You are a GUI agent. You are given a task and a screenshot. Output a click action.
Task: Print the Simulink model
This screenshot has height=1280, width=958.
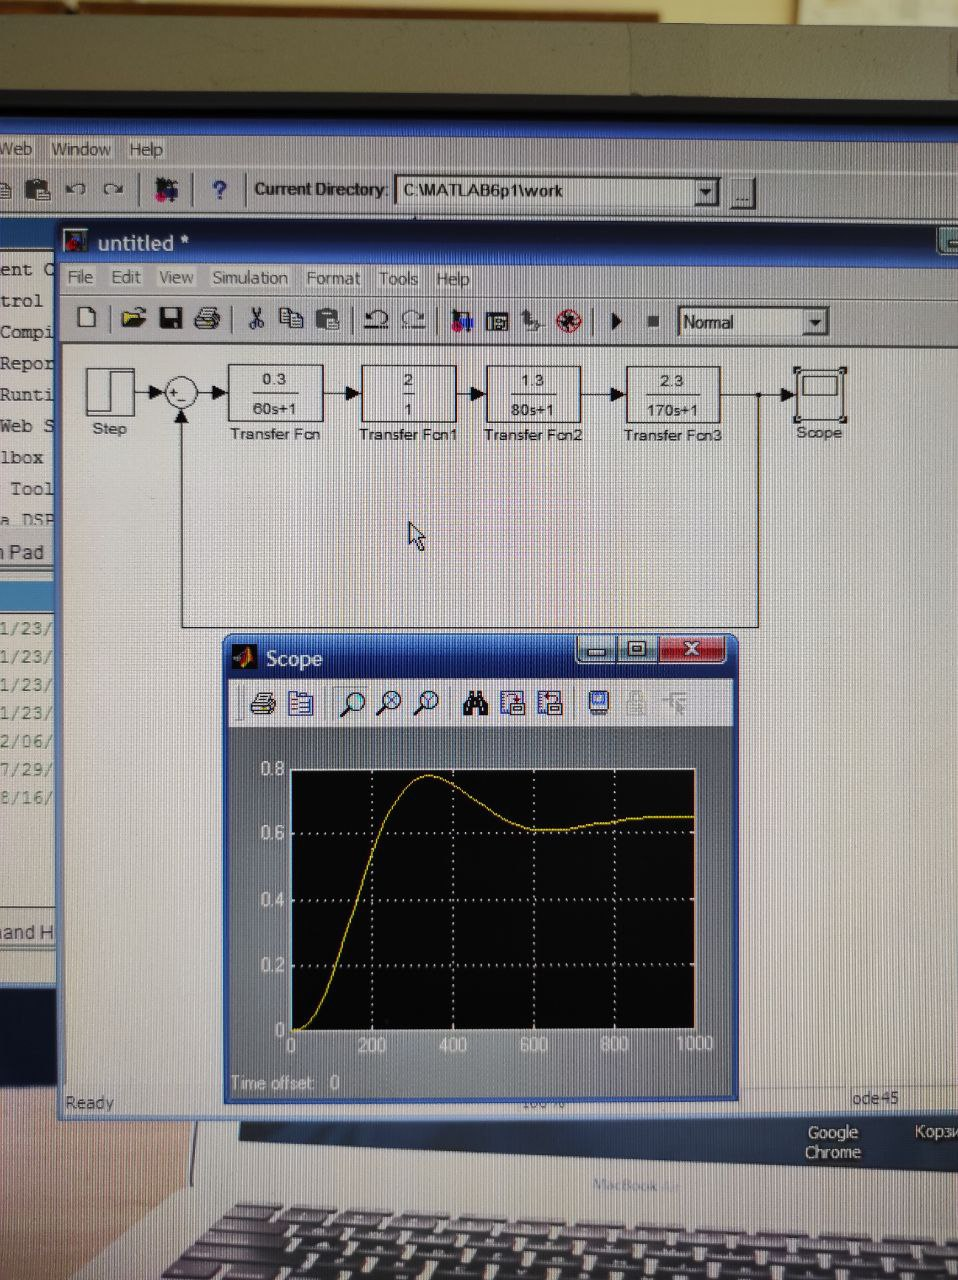click(x=207, y=318)
